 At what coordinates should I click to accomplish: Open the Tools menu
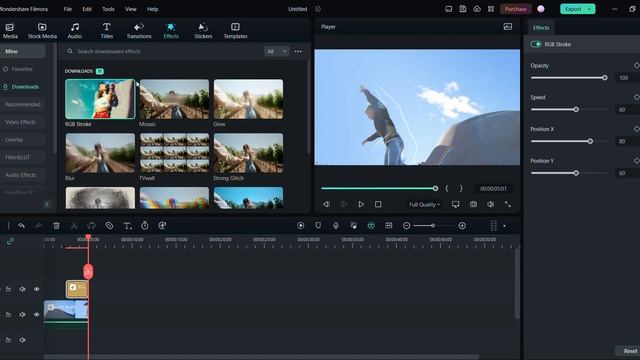pyautogui.click(x=108, y=9)
